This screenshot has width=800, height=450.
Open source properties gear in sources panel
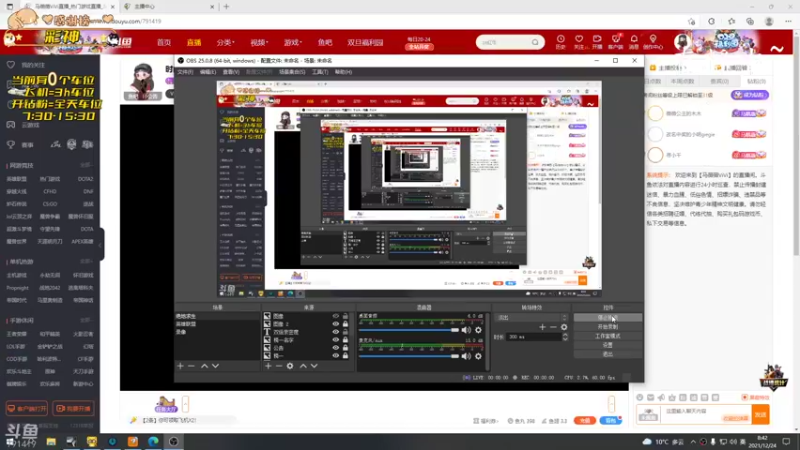[x=290, y=366]
